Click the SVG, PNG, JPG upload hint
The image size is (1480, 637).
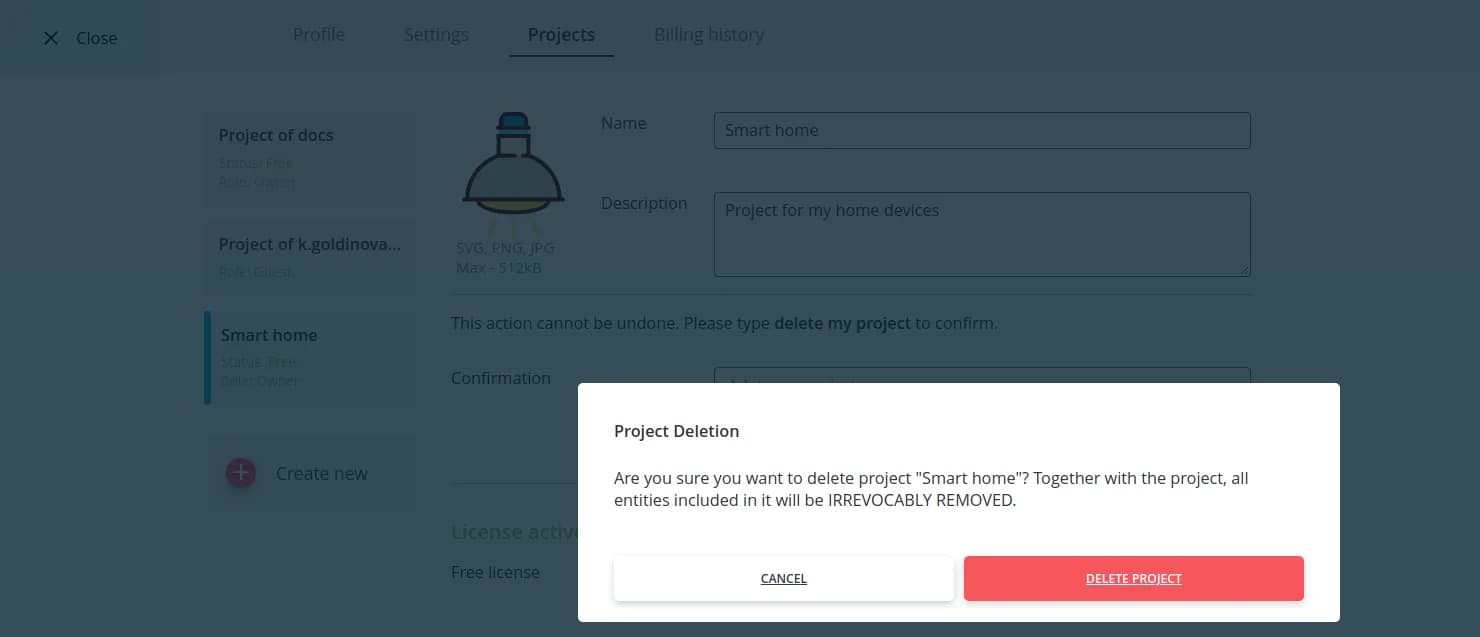click(x=505, y=248)
